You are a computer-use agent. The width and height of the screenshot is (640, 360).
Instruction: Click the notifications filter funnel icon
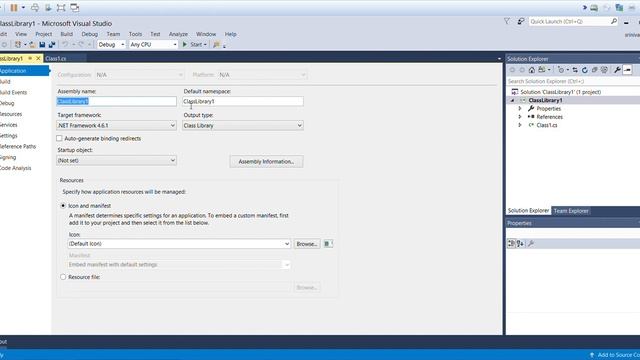pyautogui.click(x=507, y=21)
